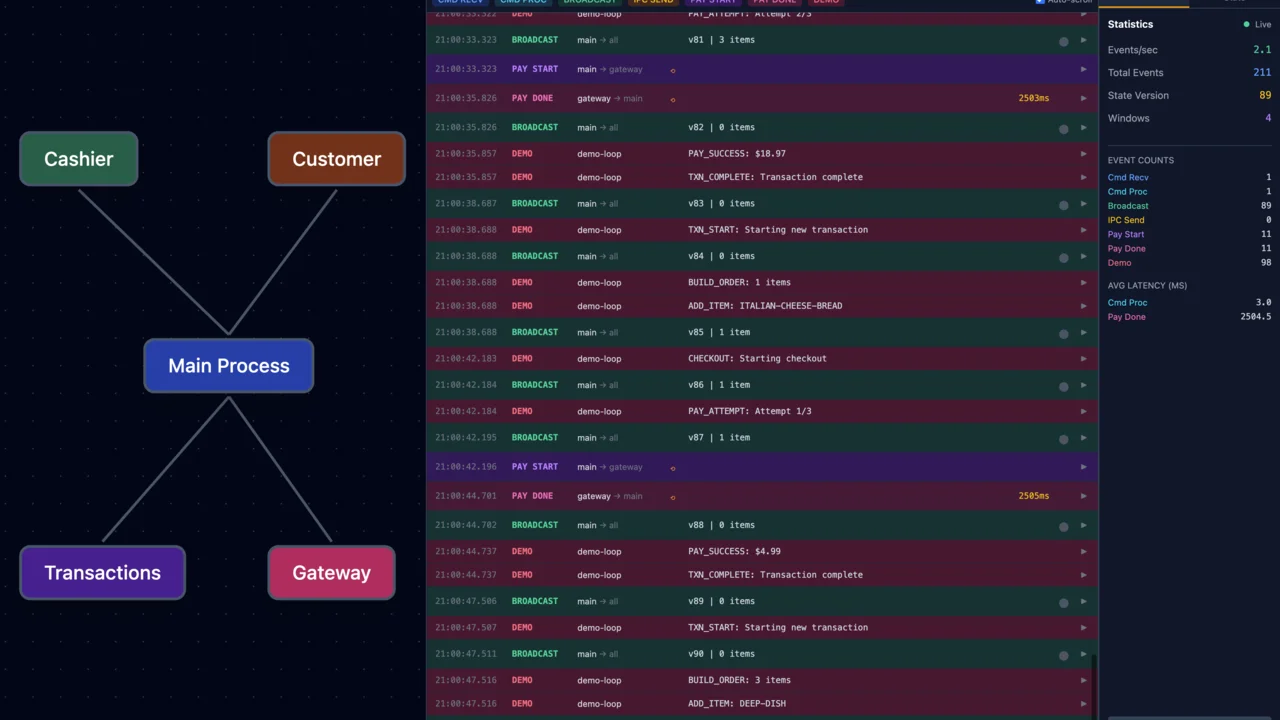Select the Transactions node

102,572
